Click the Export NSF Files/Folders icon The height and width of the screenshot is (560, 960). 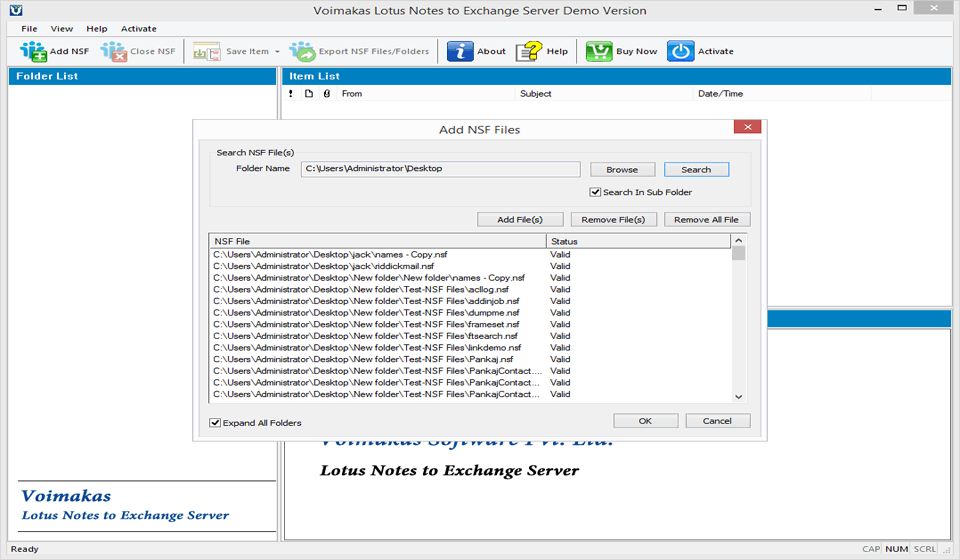coord(302,51)
